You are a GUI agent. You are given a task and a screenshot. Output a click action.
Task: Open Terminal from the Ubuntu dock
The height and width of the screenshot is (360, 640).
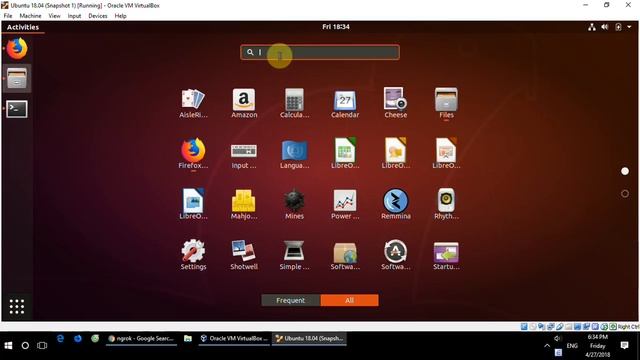[17, 109]
